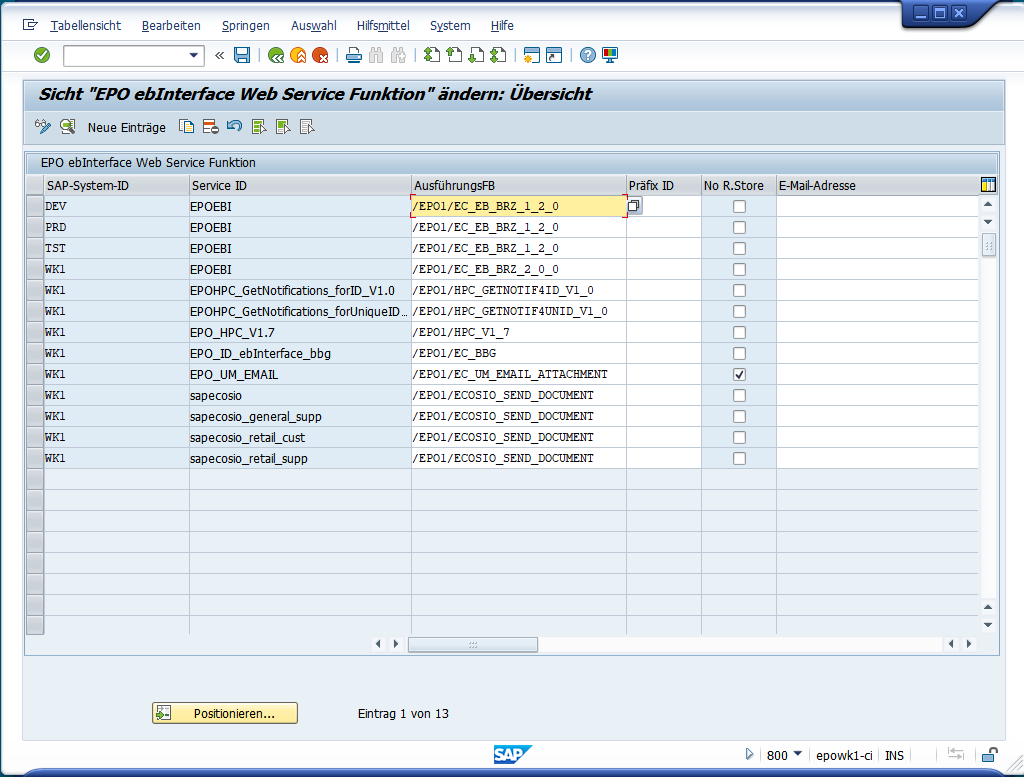Open the table column configuration icon
Viewport: 1024px width, 777px height.
point(988,185)
